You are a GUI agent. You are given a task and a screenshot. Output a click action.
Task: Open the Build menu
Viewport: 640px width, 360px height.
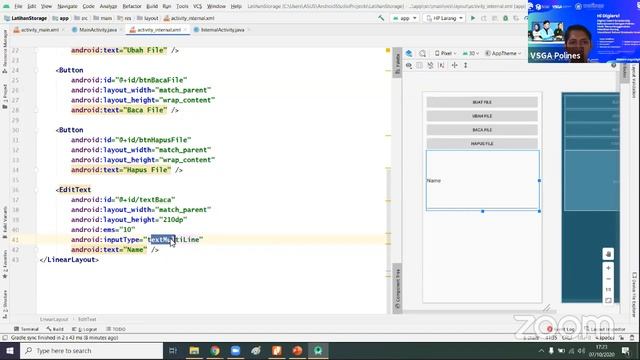[152, 6]
